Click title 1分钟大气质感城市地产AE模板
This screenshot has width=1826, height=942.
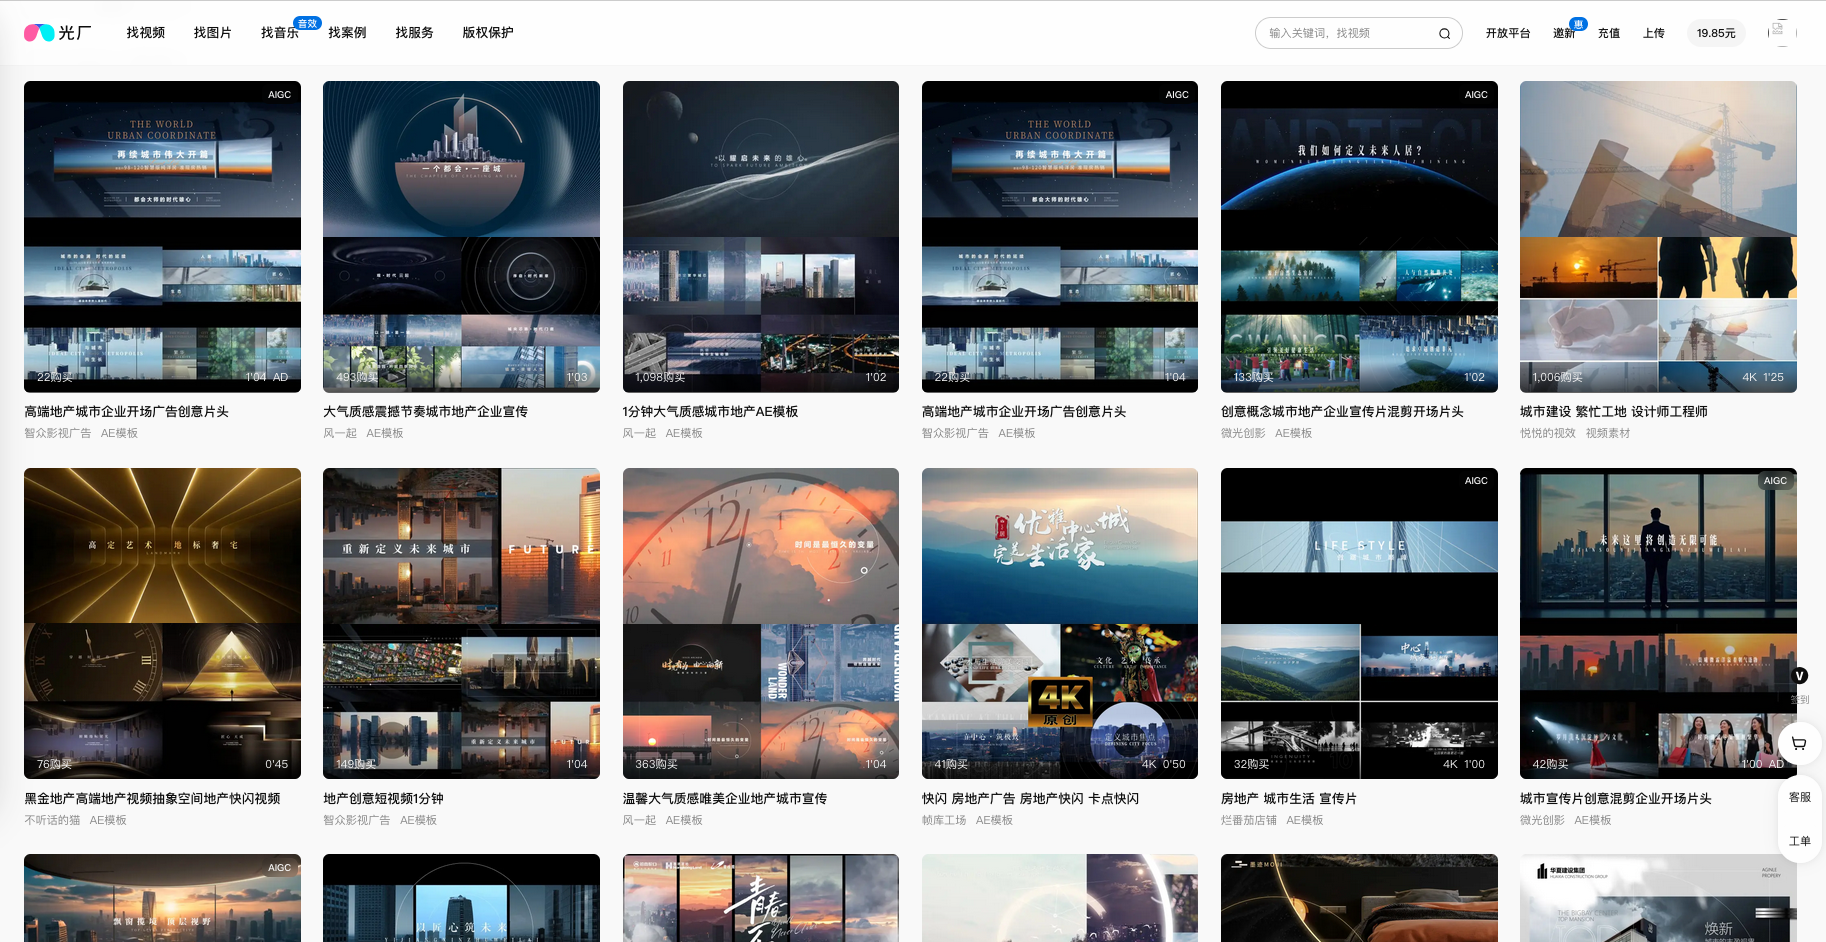coord(710,412)
